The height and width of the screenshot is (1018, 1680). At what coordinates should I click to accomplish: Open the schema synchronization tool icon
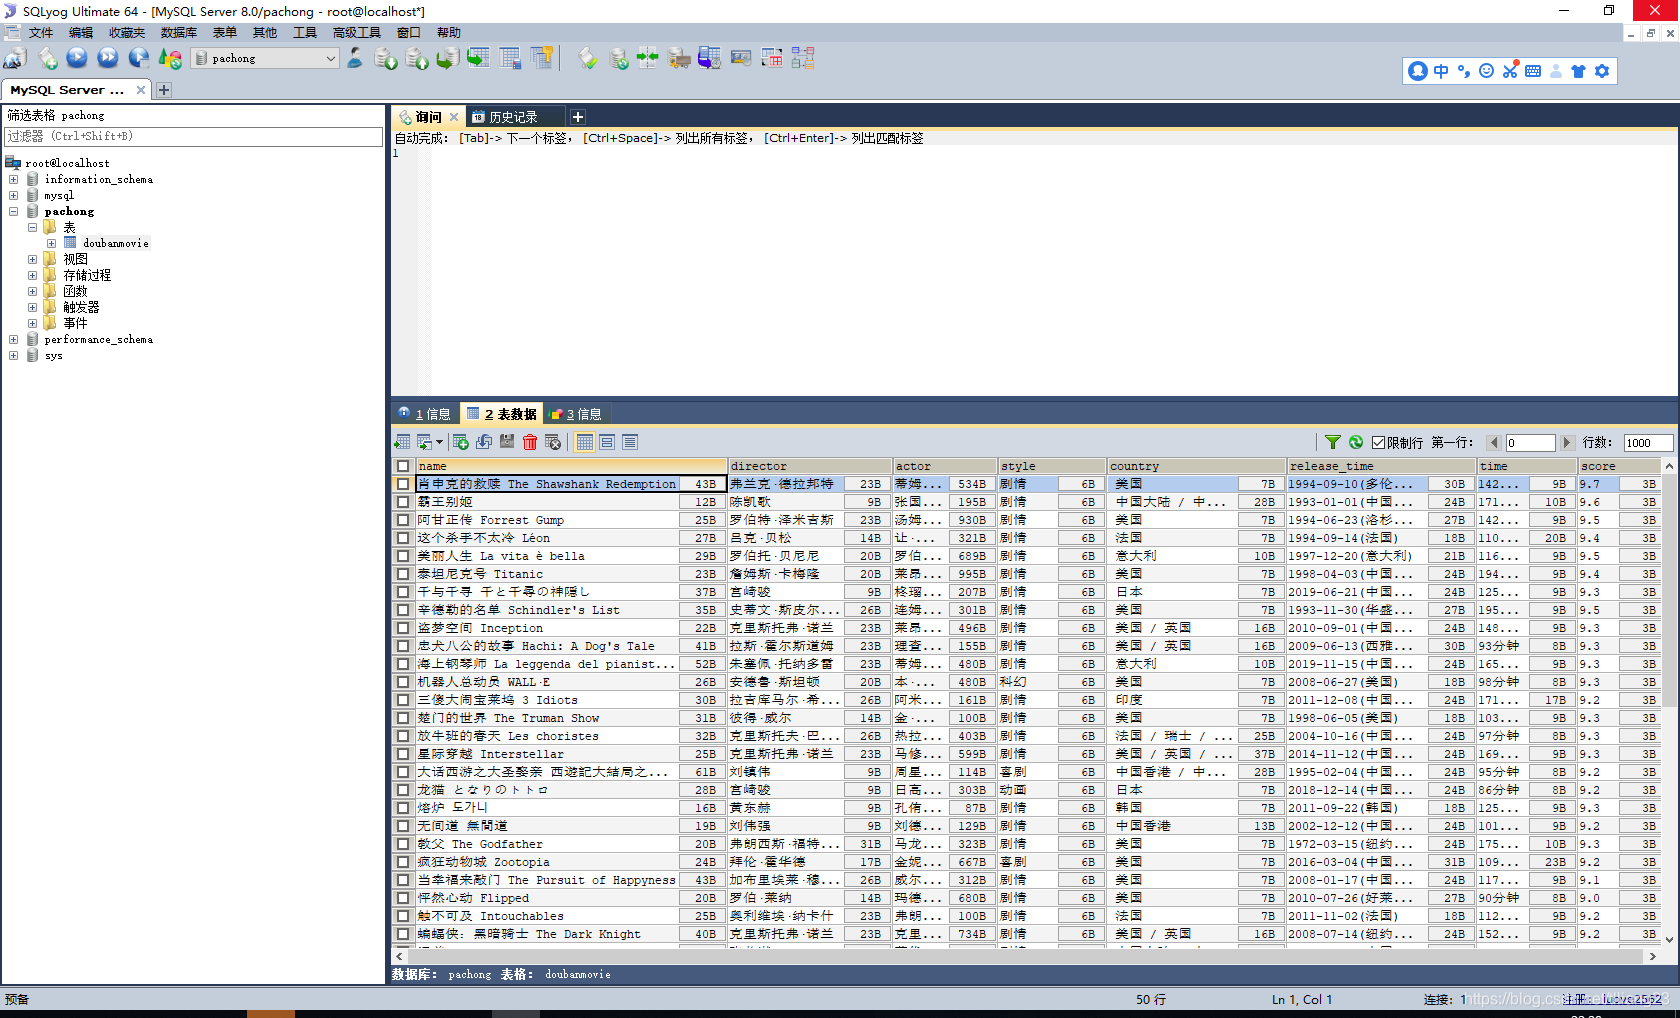[x=648, y=59]
